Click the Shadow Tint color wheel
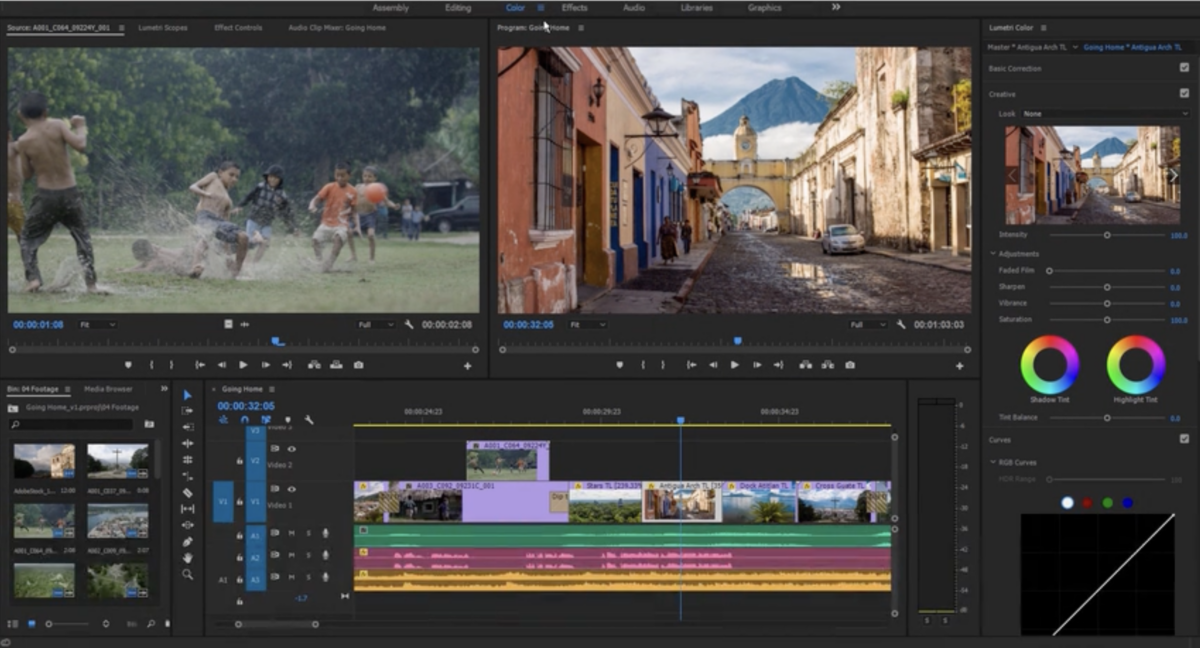1200x648 pixels. click(x=1049, y=365)
